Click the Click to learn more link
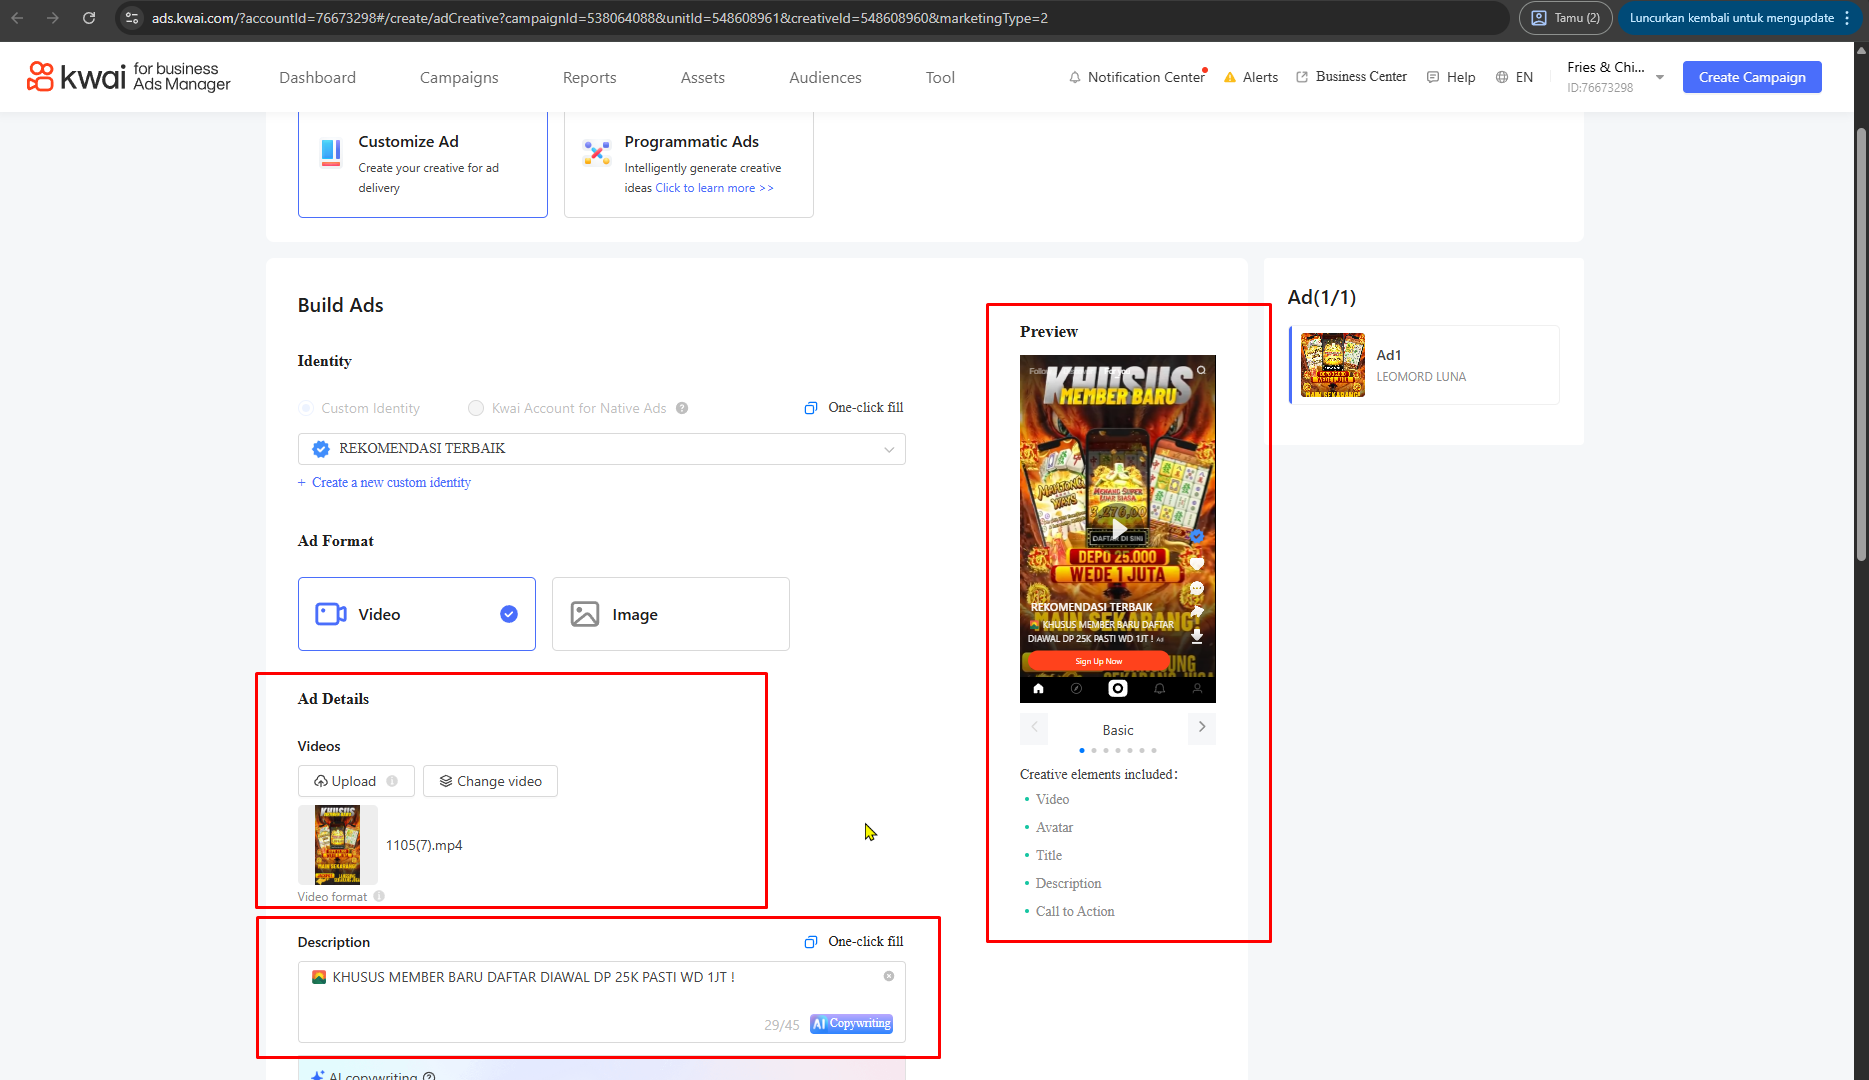The width and height of the screenshot is (1869, 1080). [714, 188]
